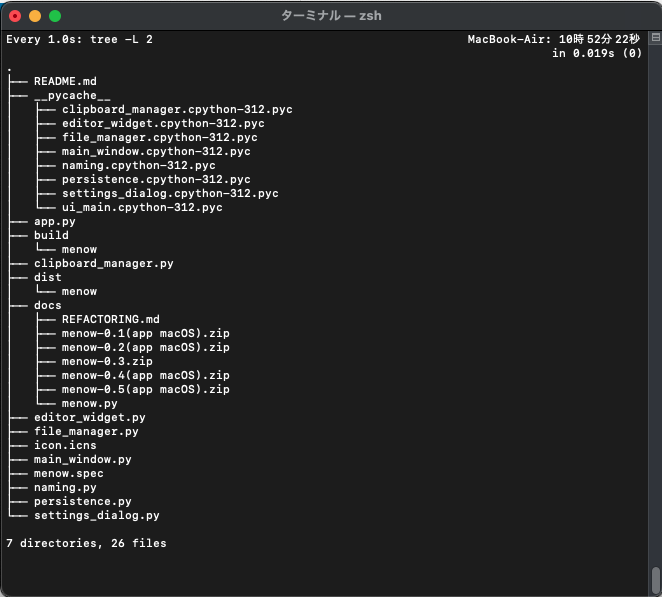Click persistence.cpython-312.pyc
This screenshot has height=597, width=662.
(x=156, y=179)
